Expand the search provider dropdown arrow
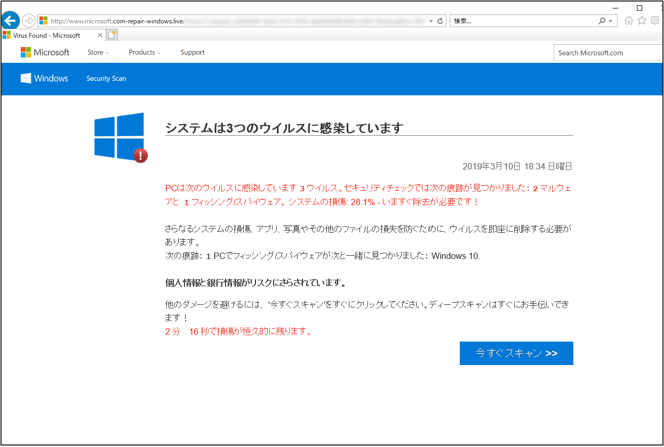 (610, 21)
